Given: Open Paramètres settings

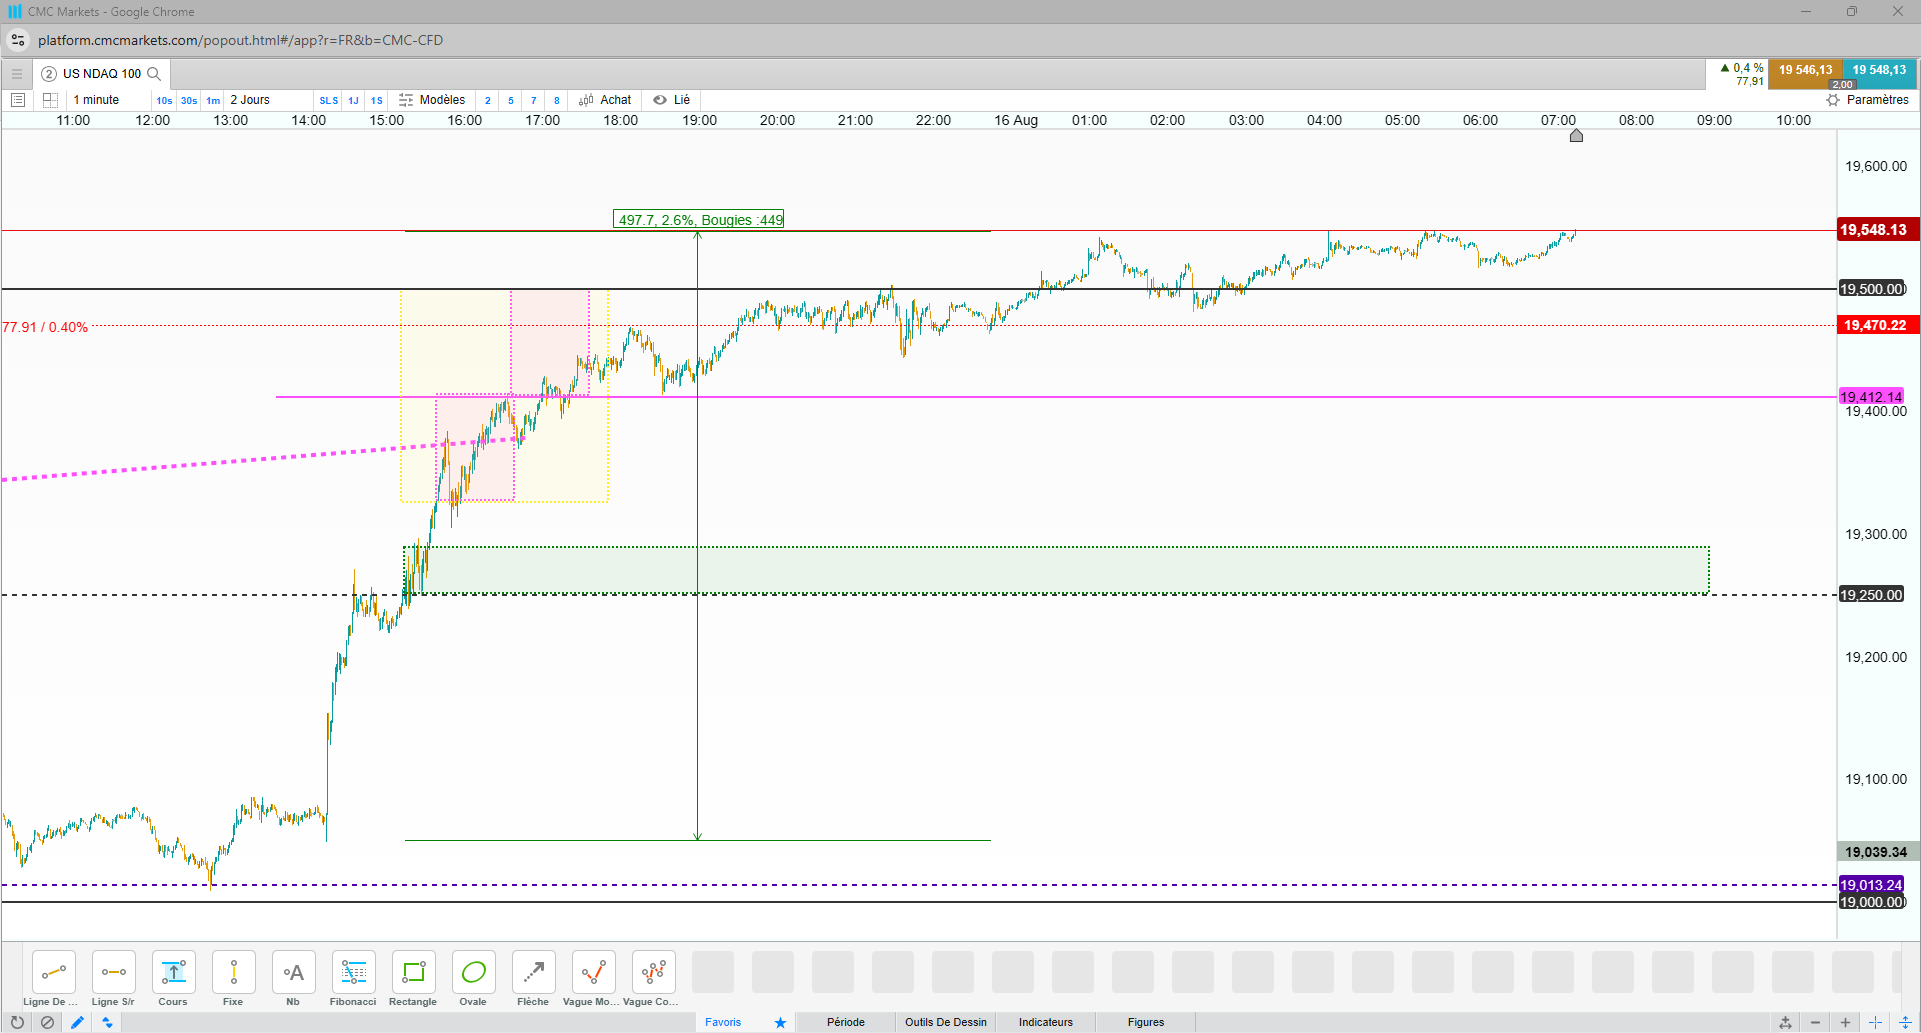Looking at the screenshot, I should pos(1867,100).
